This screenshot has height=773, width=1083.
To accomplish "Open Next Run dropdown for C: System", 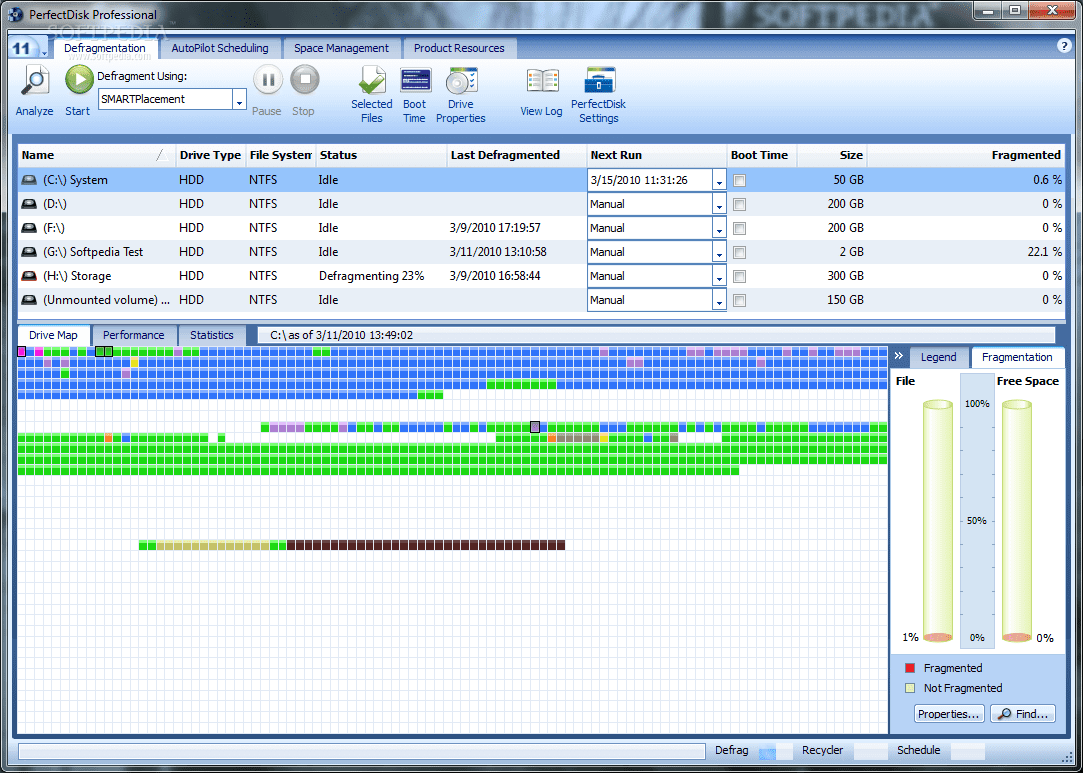I will click(719, 180).
